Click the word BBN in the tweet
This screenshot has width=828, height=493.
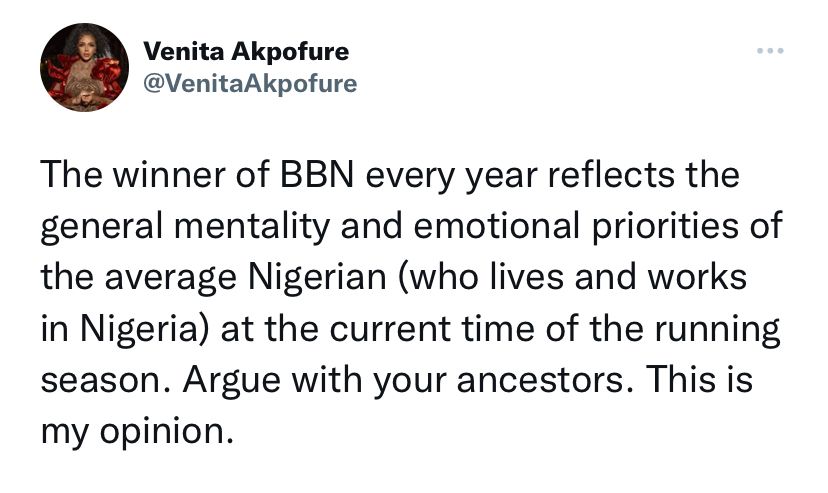317,175
